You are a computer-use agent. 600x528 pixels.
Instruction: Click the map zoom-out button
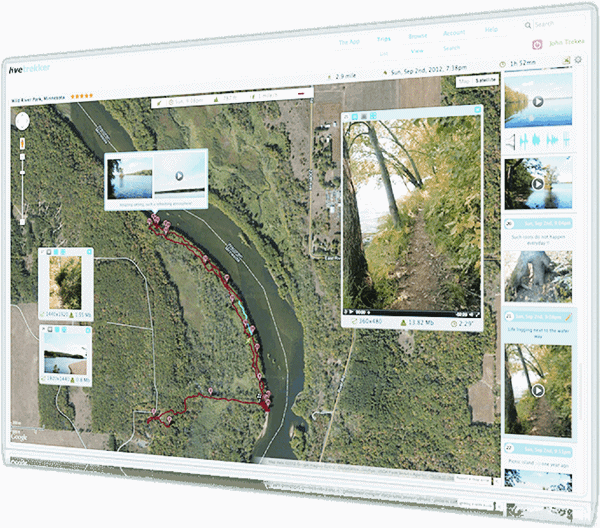click(x=22, y=222)
